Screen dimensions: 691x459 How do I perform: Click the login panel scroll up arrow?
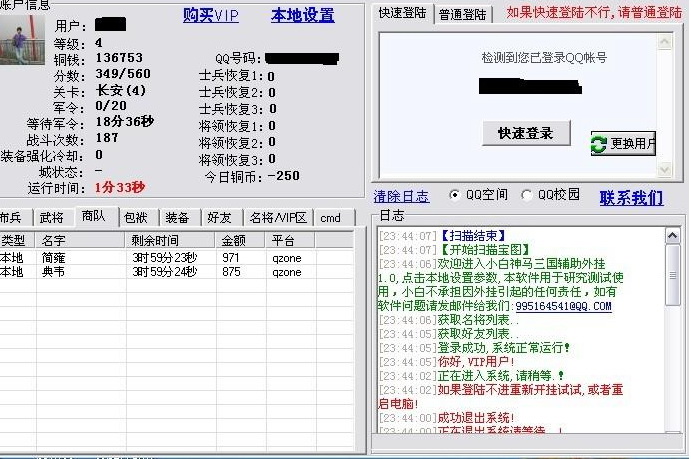[665, 42]
